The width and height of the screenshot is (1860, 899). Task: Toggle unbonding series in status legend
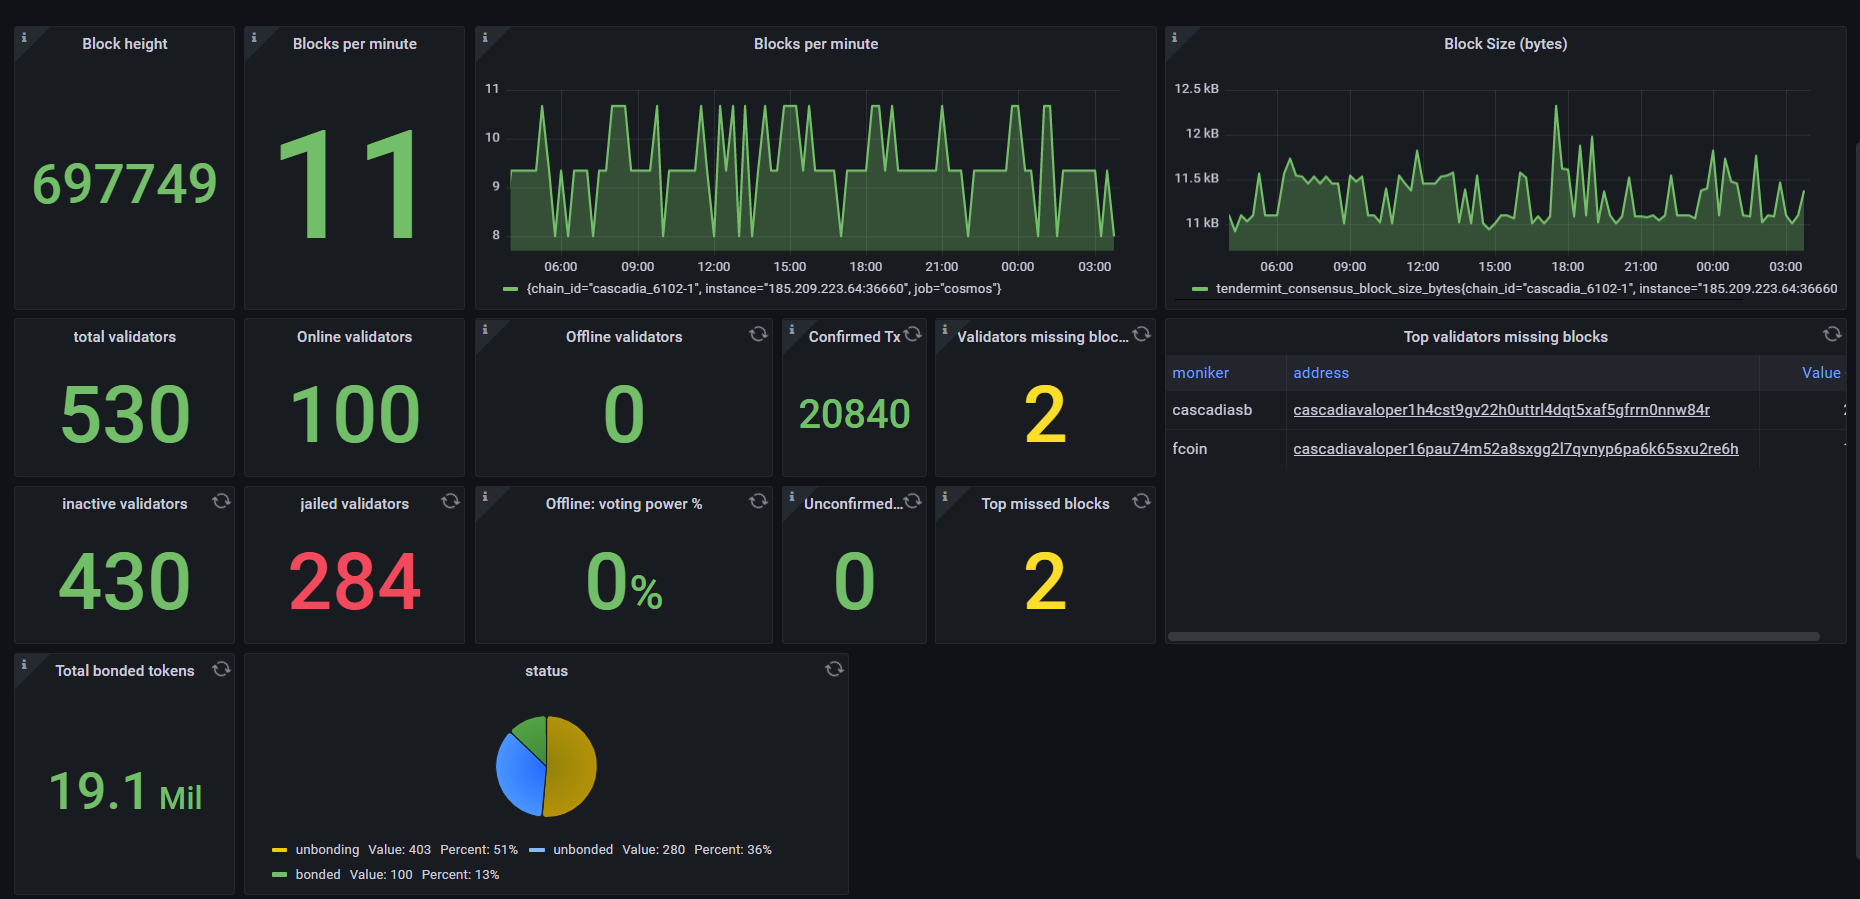pyautogui.click(x=326, y=850)
